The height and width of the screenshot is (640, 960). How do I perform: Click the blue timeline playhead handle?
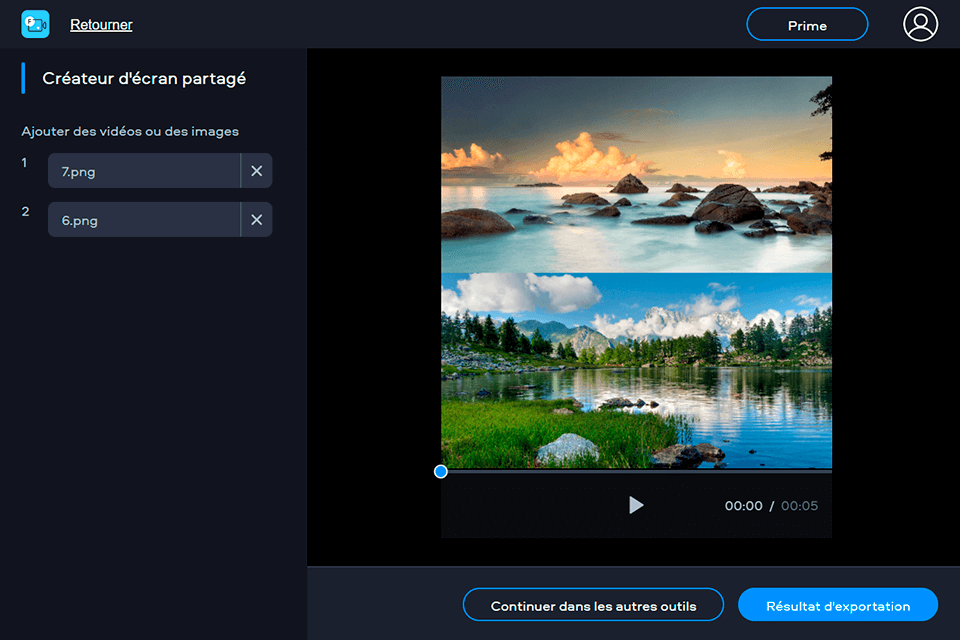pos(441,471)
